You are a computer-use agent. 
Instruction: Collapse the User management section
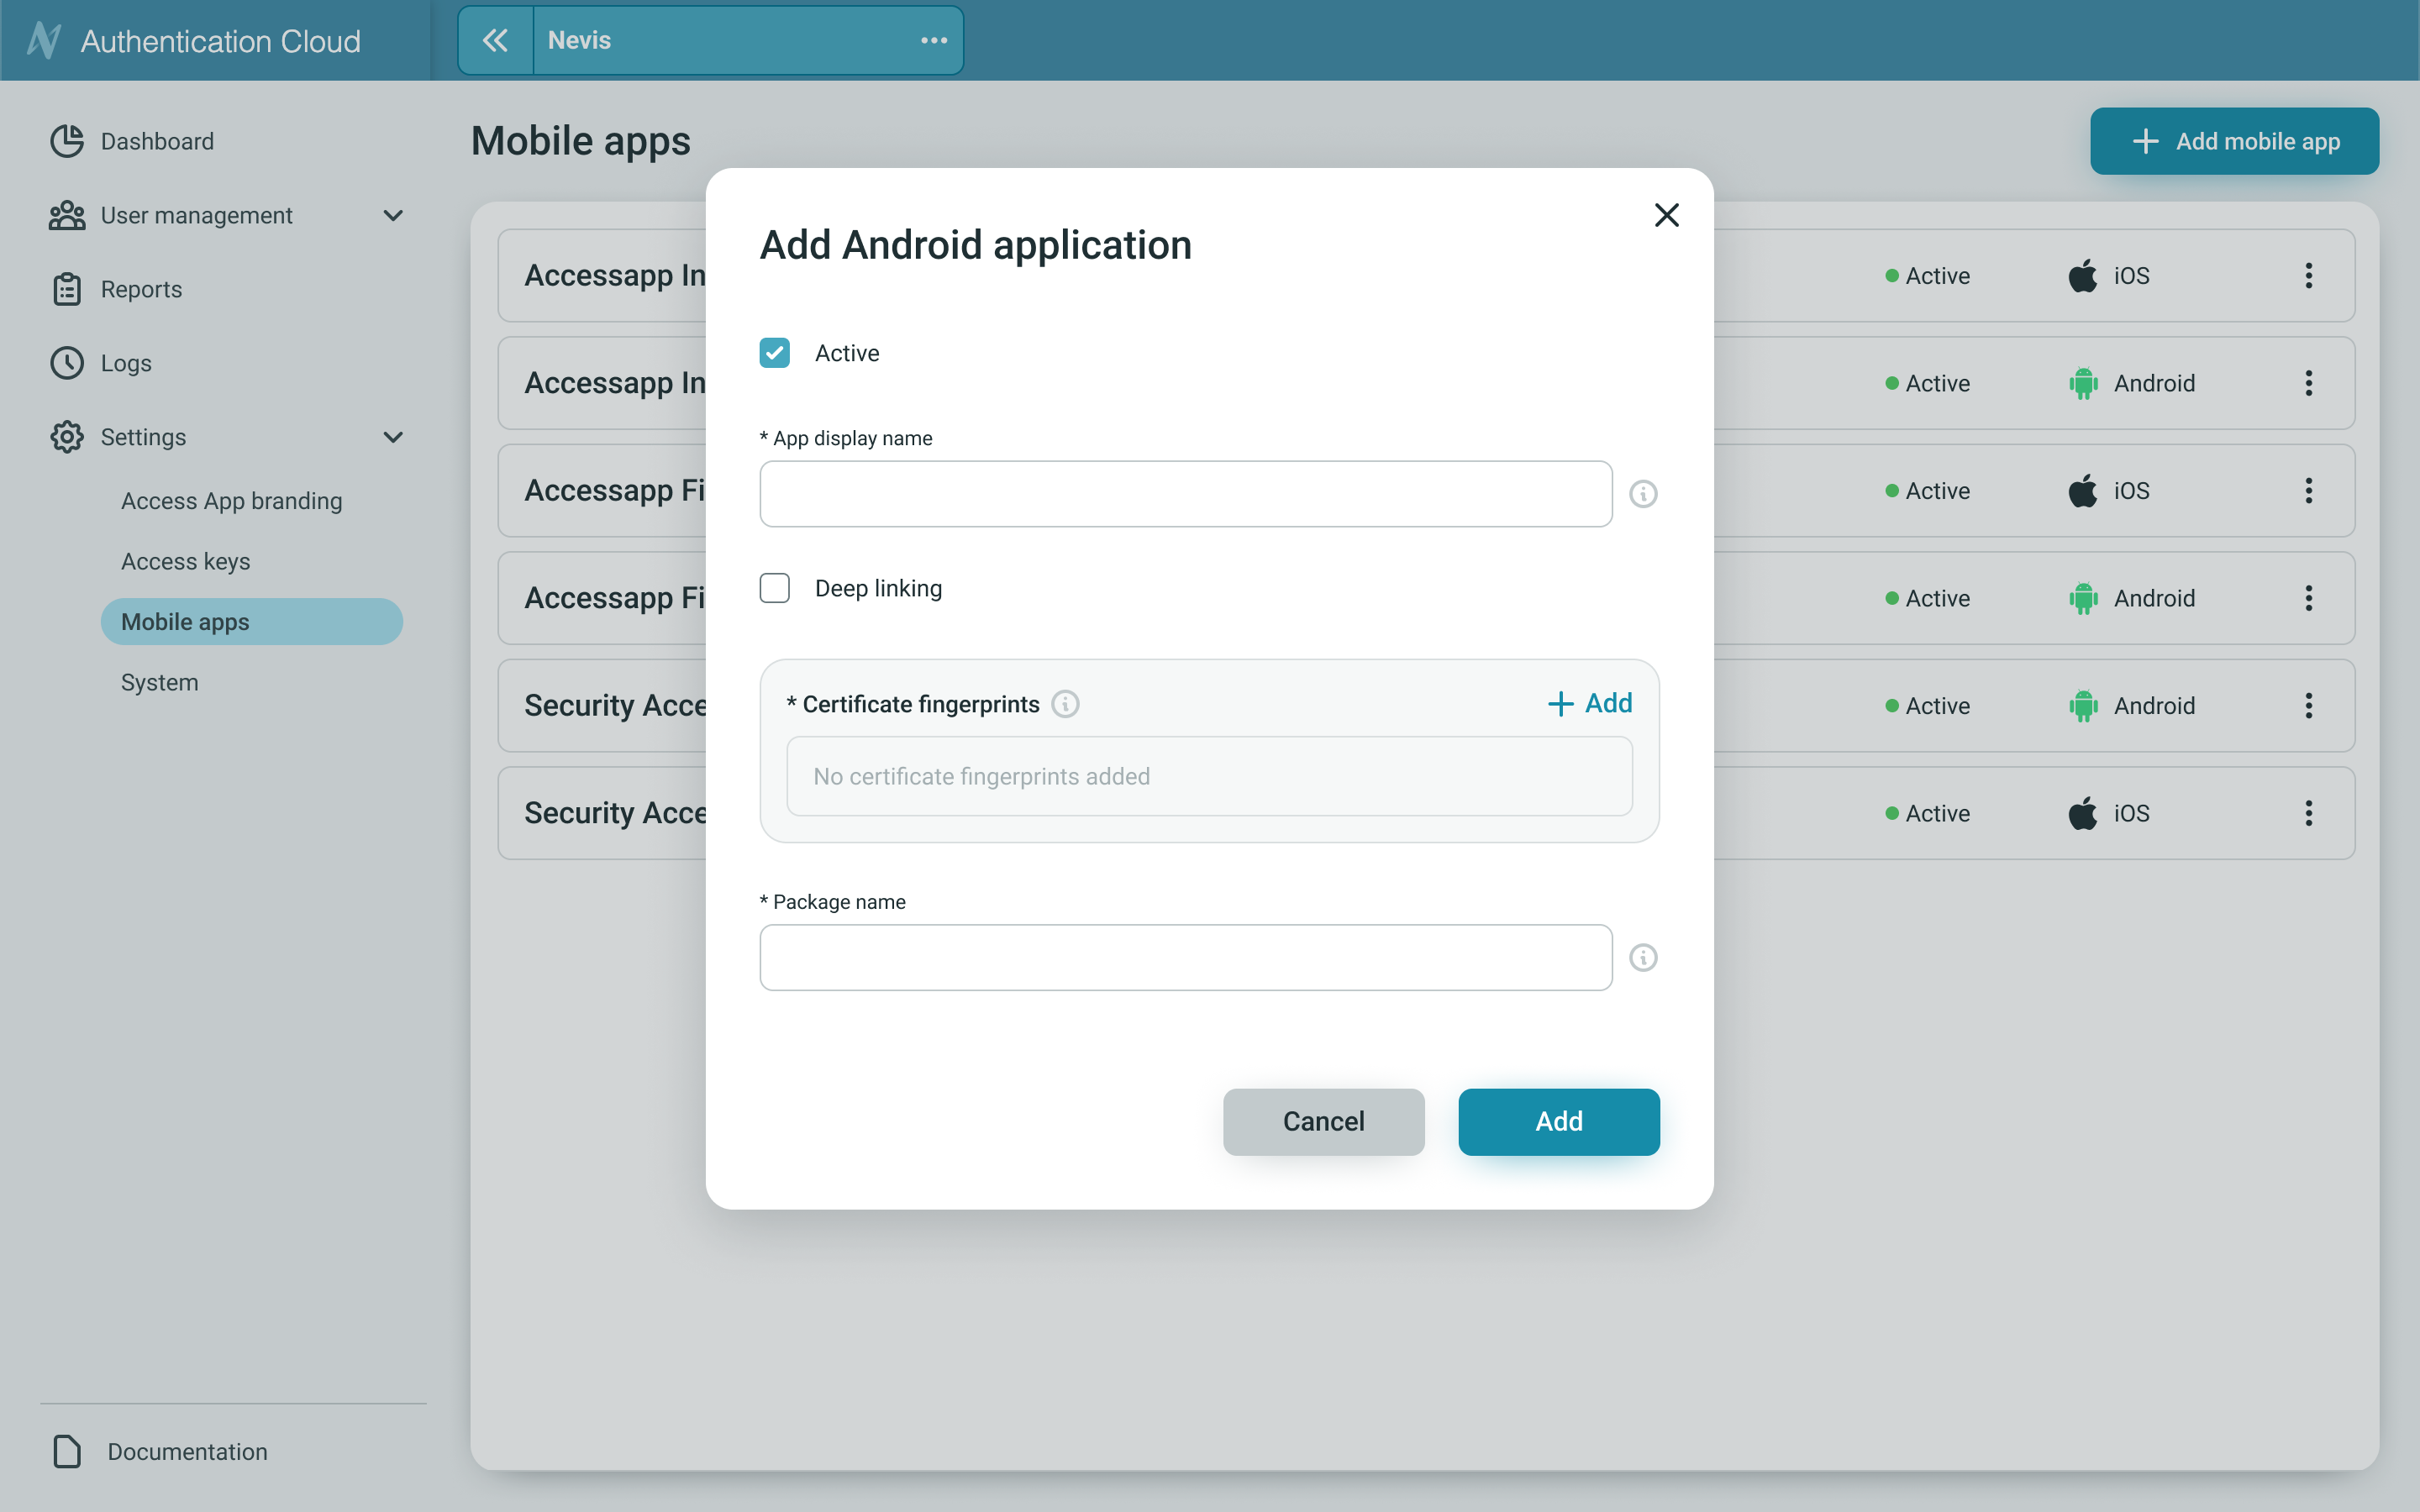(x=392, y=215)
